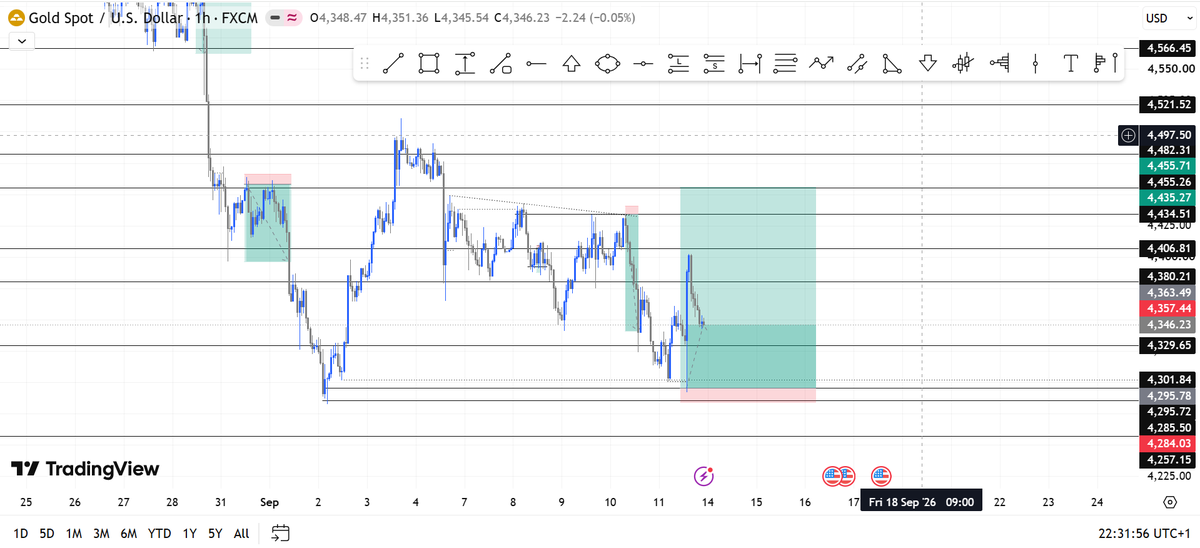Select the Horizontal Line tool

click(x=643, y=64)
